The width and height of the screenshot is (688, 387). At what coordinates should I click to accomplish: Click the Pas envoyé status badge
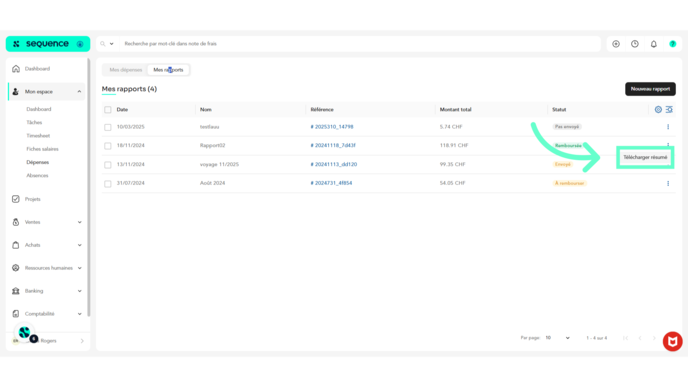click(567, 127)
